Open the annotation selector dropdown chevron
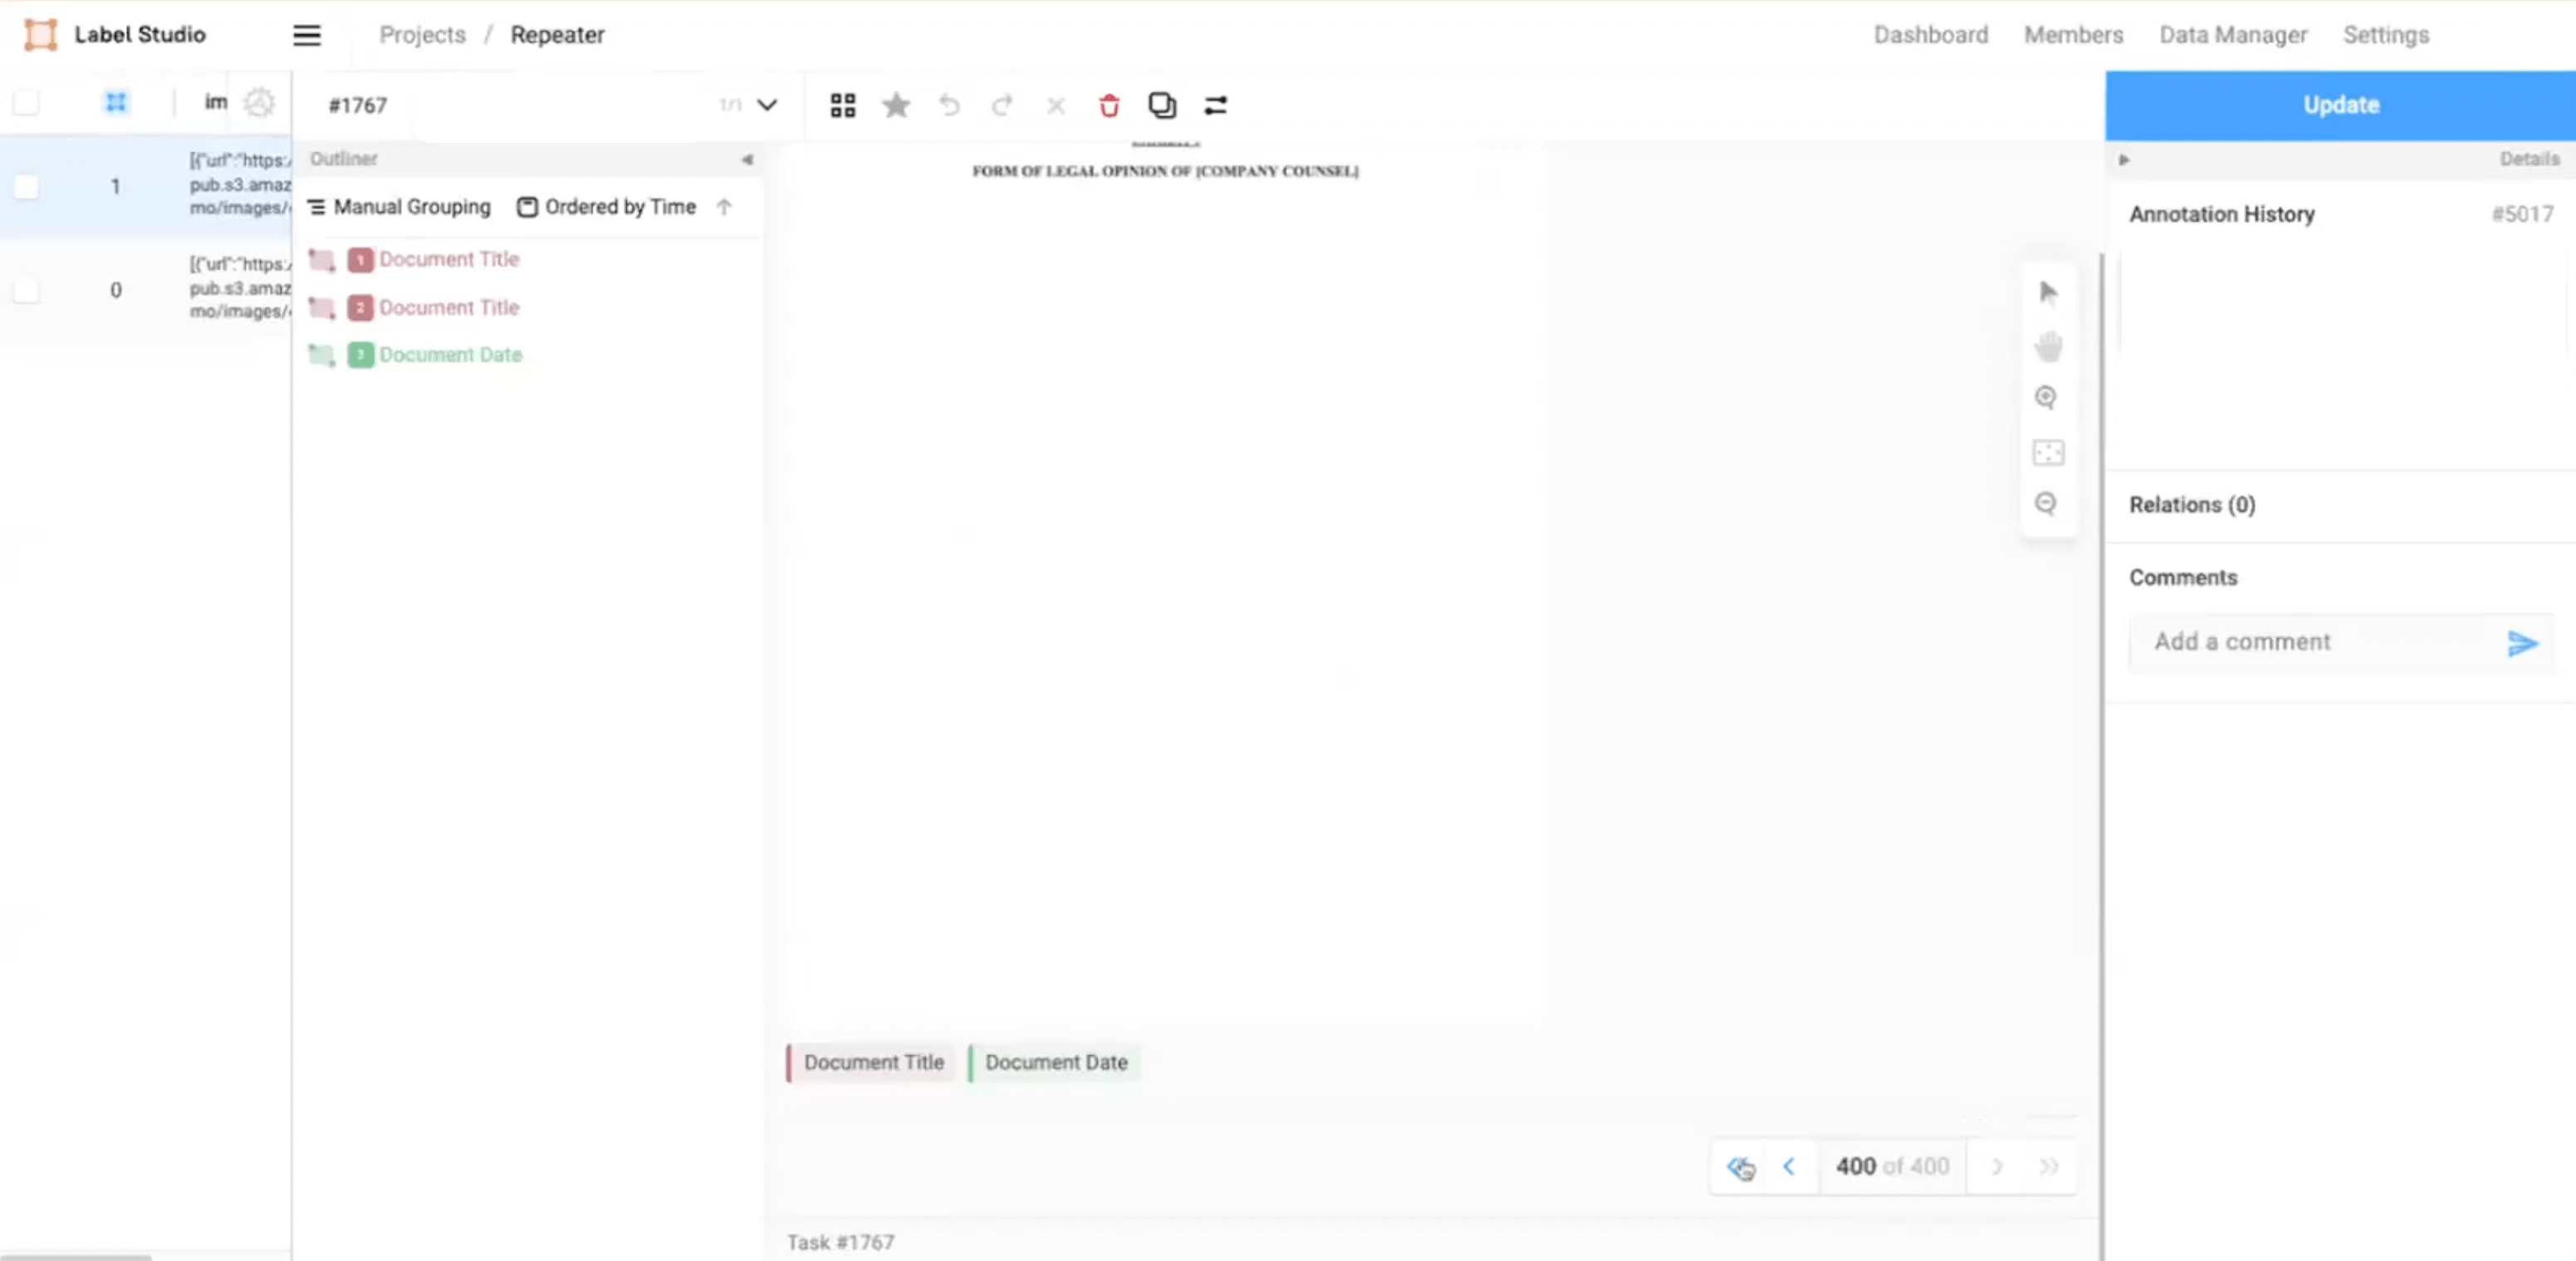Screen dimensions: 2576x1261 tap(767, 105)
